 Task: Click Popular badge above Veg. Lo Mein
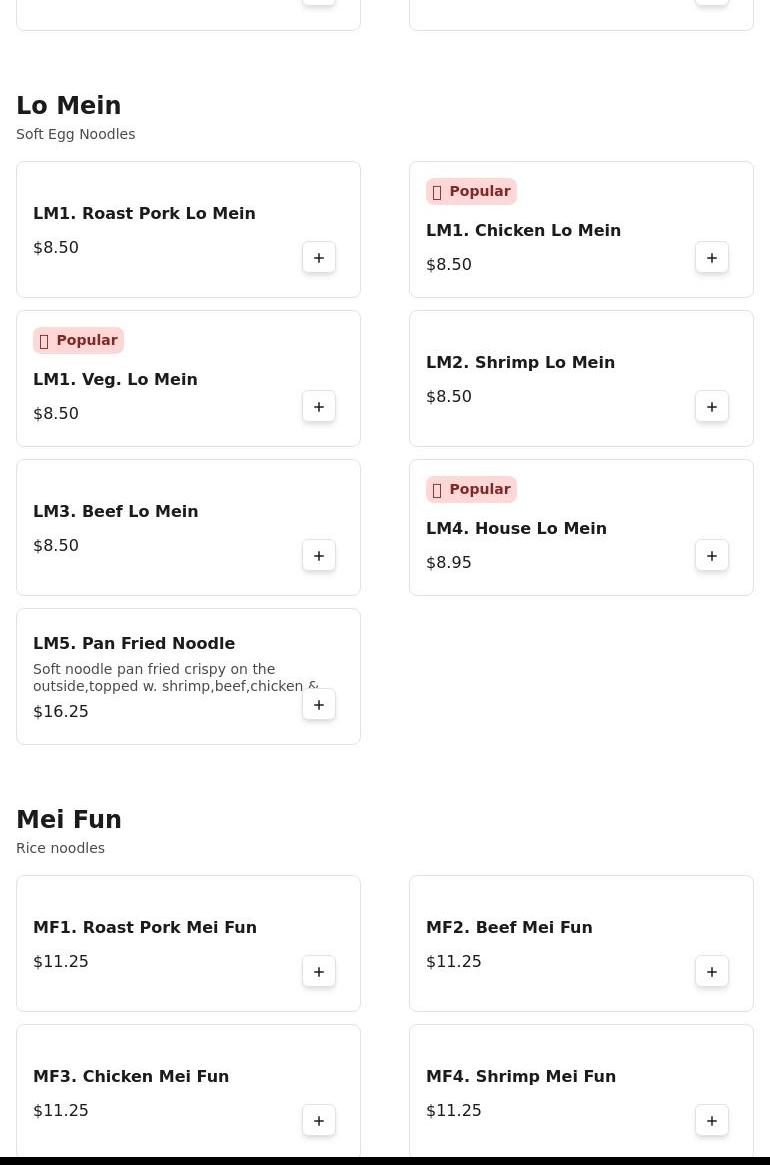point(78,340)
